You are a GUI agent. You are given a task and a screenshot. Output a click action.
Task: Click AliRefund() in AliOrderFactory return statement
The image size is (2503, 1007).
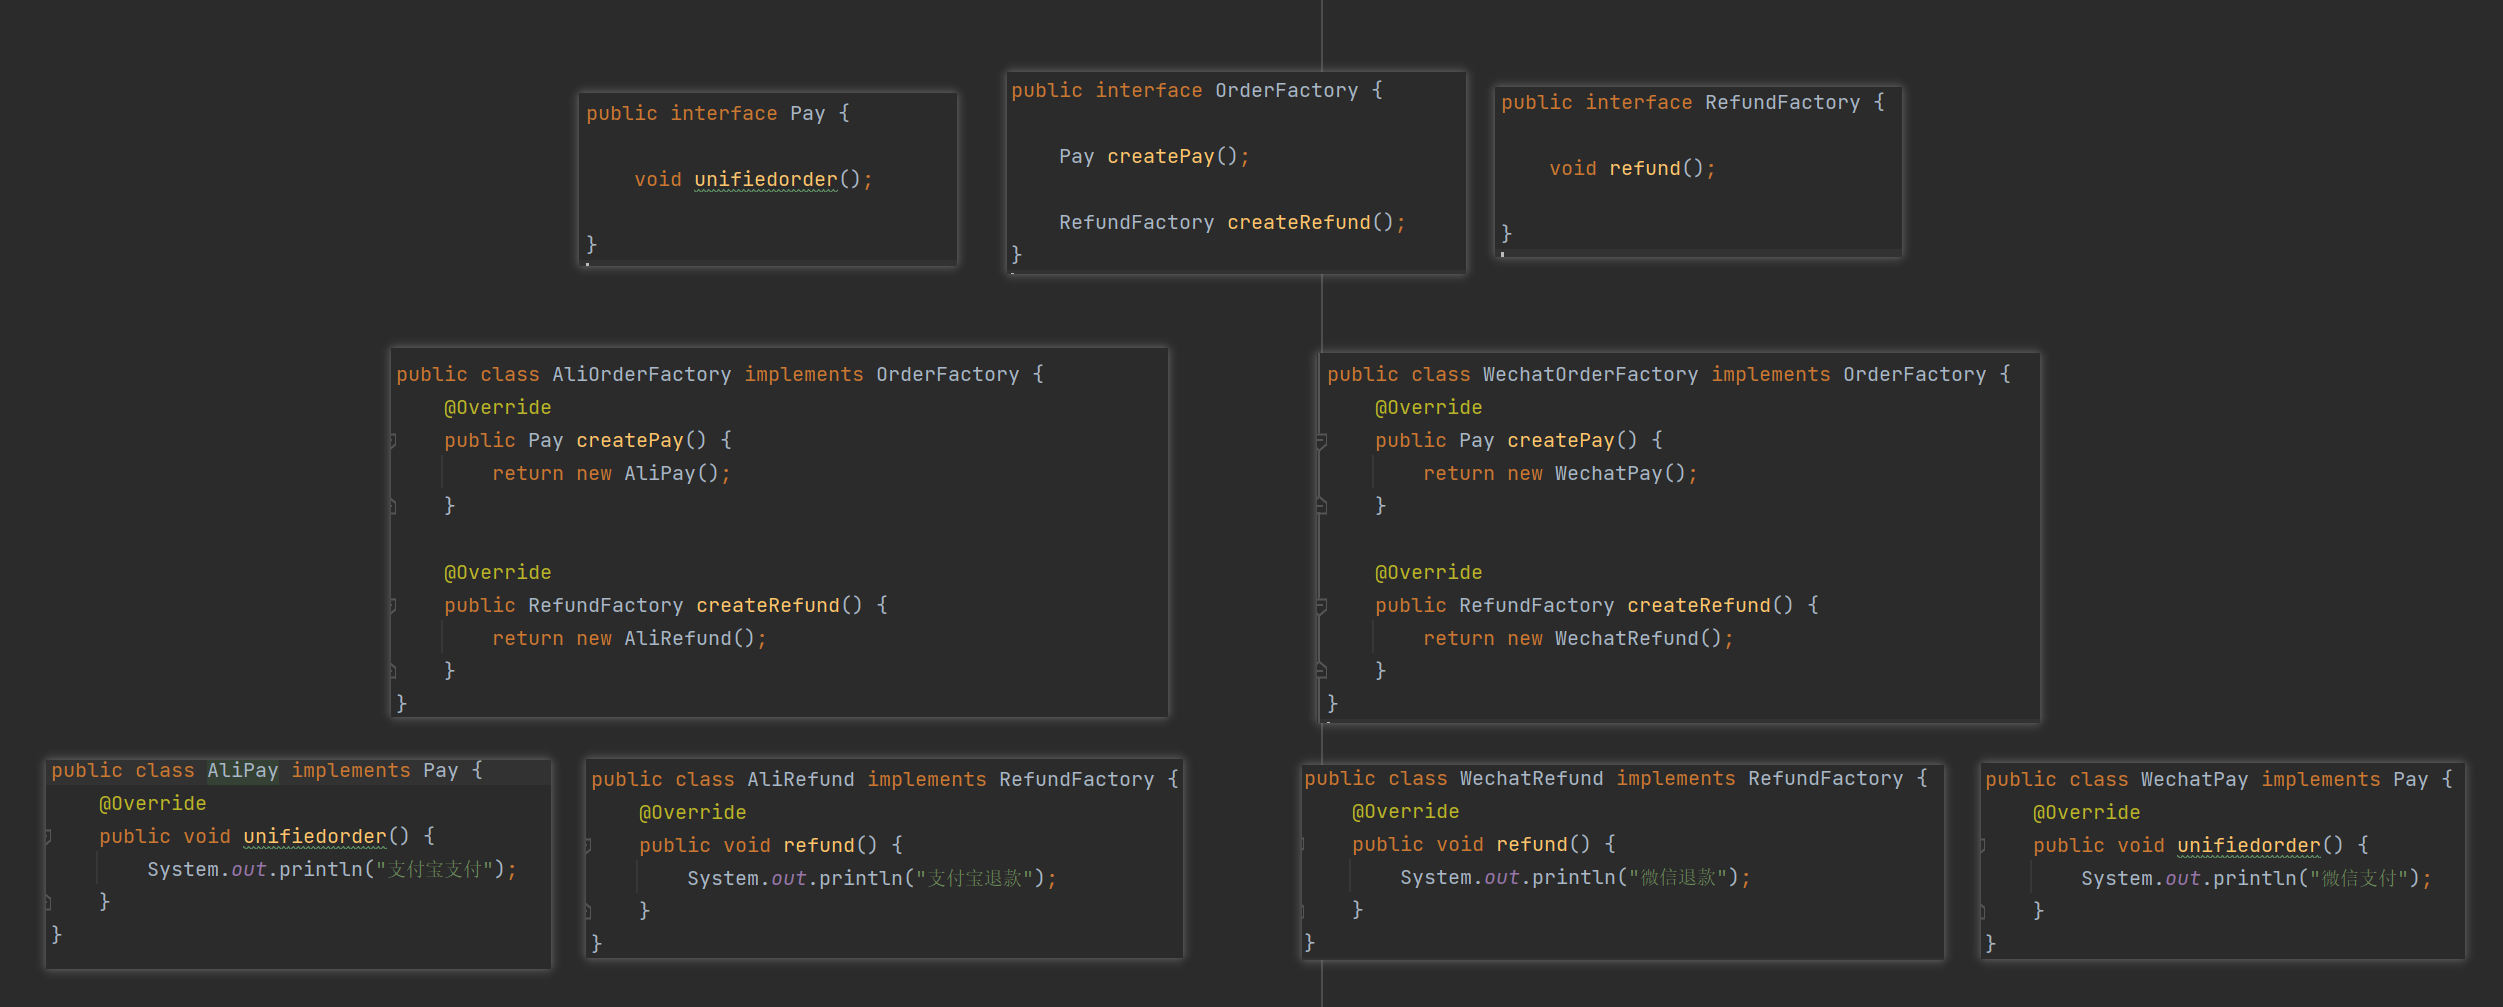point(689,639)
